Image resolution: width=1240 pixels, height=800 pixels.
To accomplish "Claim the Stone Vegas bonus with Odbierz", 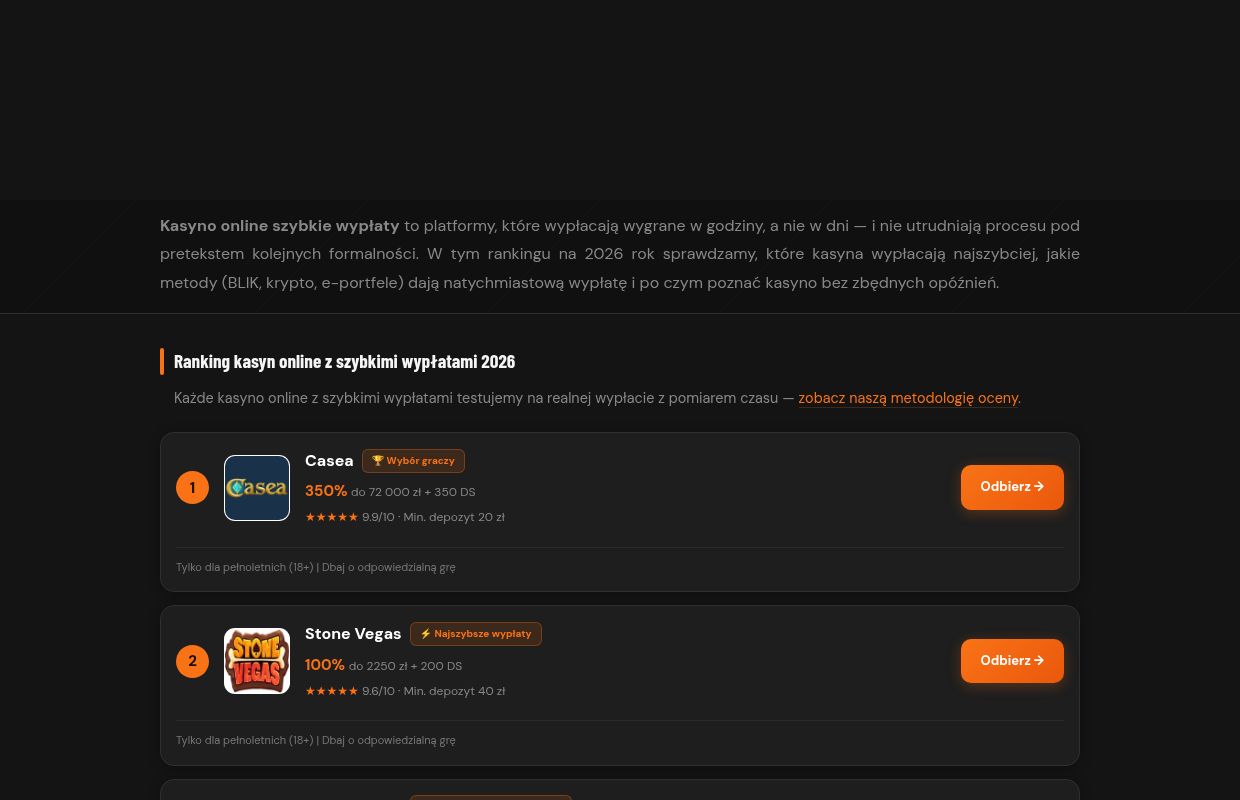I will coord(1012,661).
